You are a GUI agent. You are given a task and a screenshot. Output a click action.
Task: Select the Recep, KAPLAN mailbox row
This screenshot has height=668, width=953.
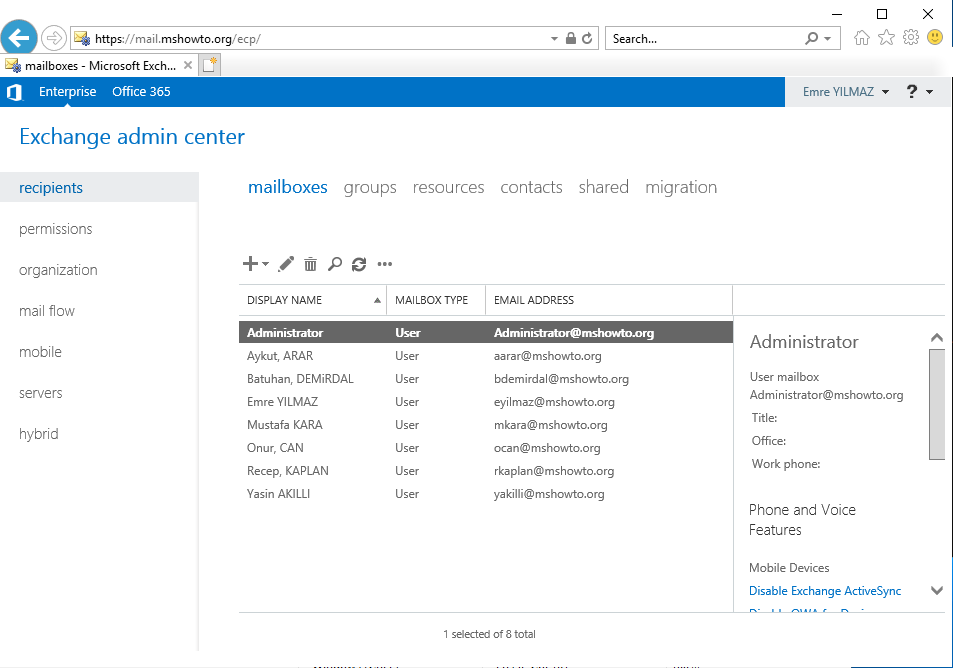pos(486,471)
